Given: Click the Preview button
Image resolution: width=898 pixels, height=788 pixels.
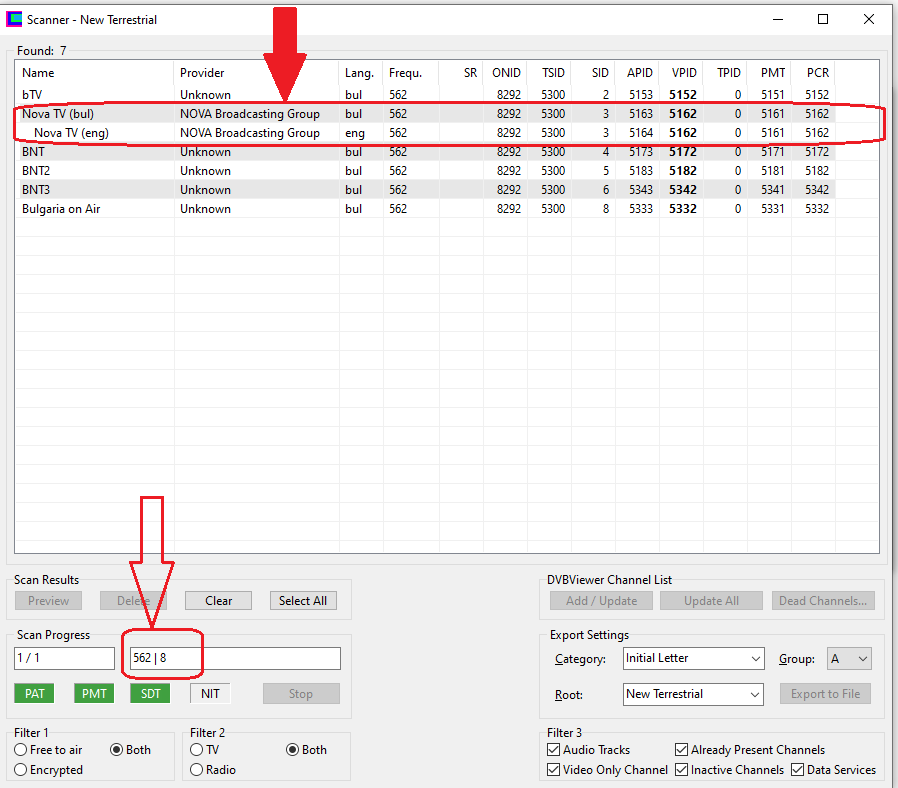Looking at the screenshot, I should tap(48, 601).
